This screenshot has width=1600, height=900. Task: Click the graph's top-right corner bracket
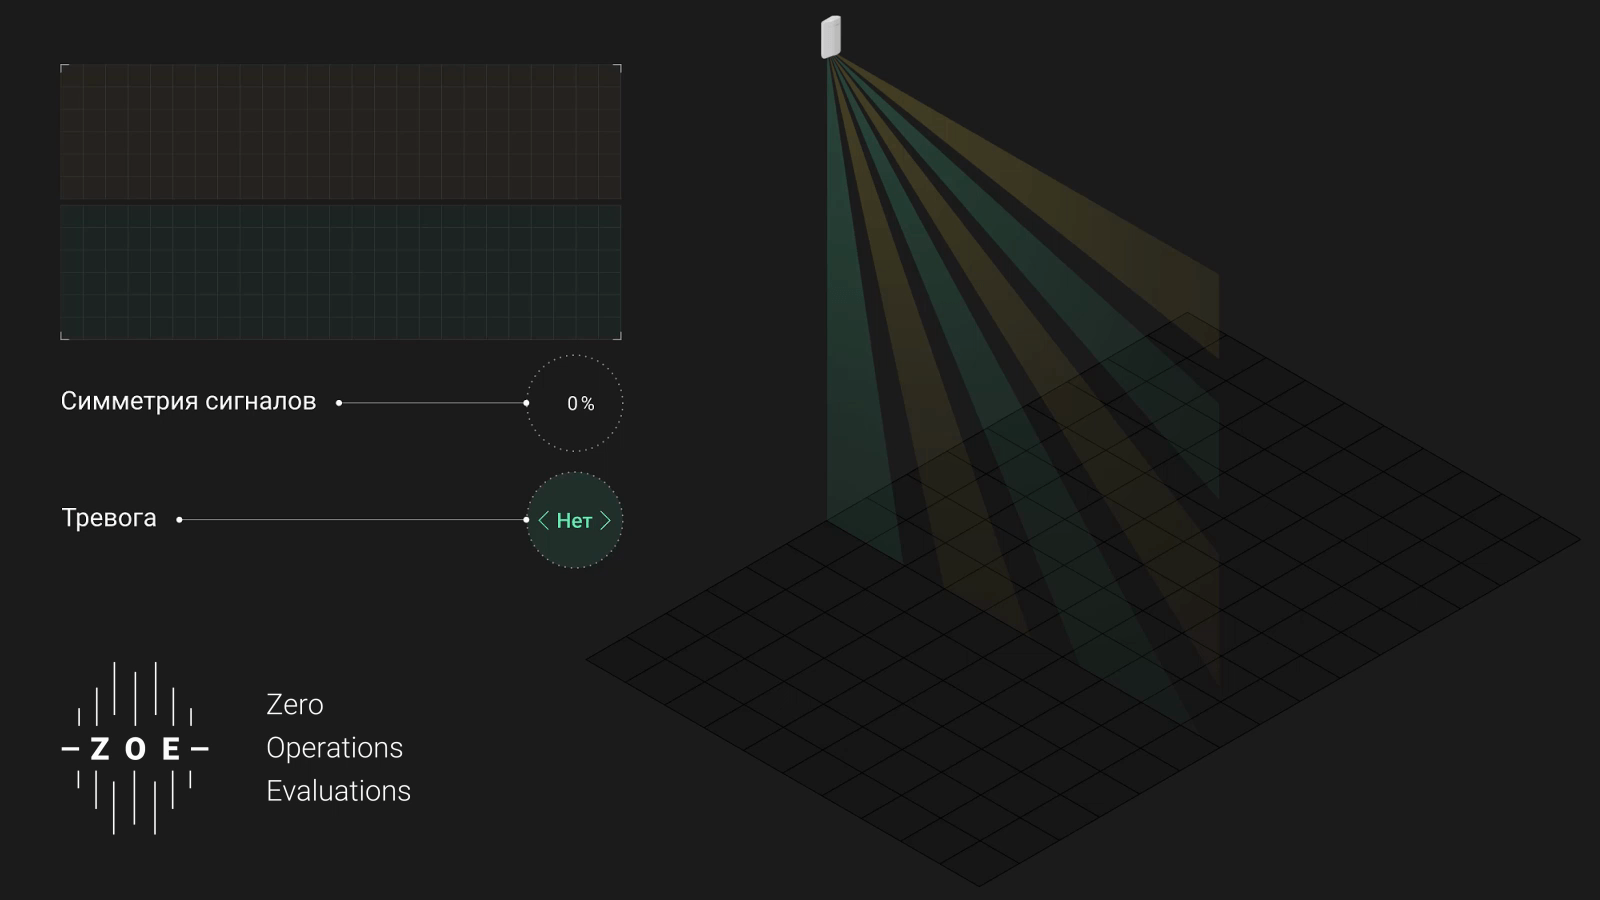click(x=618, y=67)
